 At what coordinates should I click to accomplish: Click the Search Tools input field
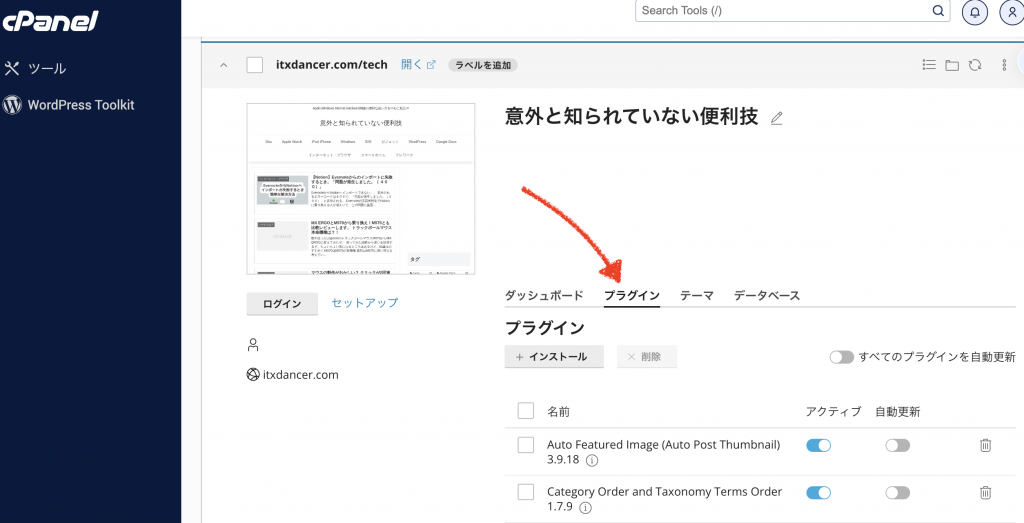click(x=780, y=11)
